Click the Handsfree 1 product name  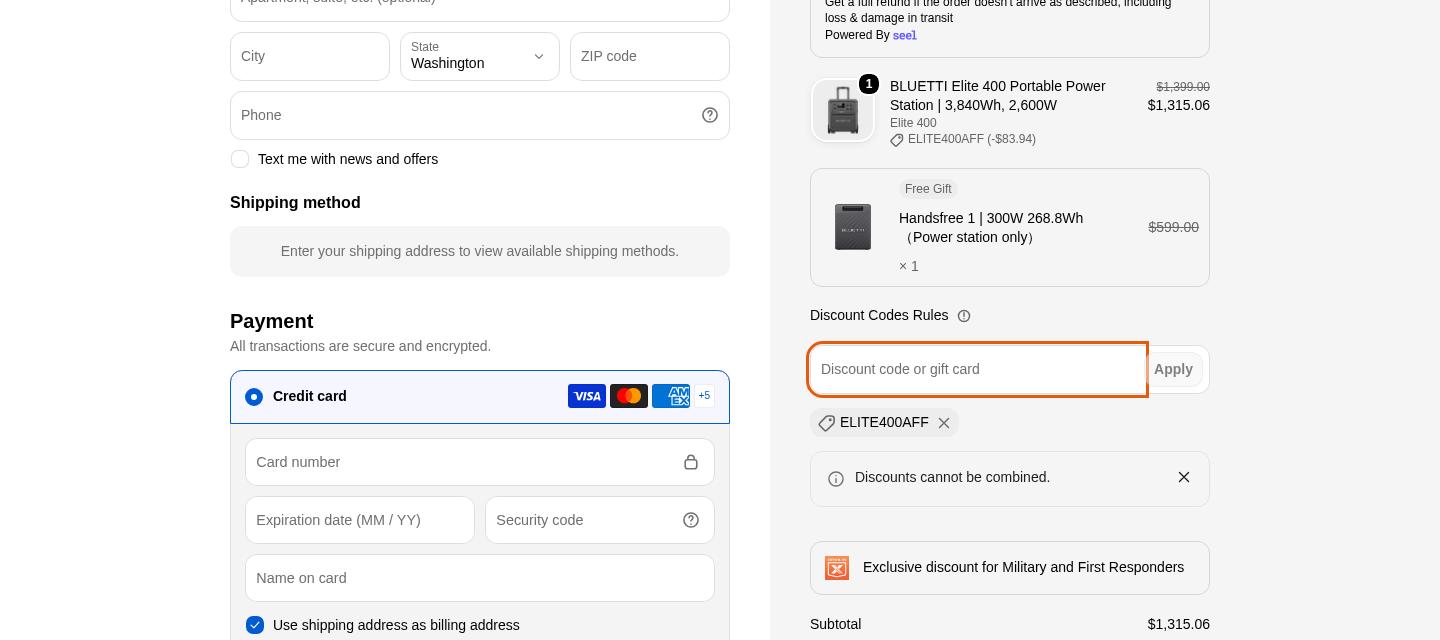pyautogui.click(x=991, y=228)
